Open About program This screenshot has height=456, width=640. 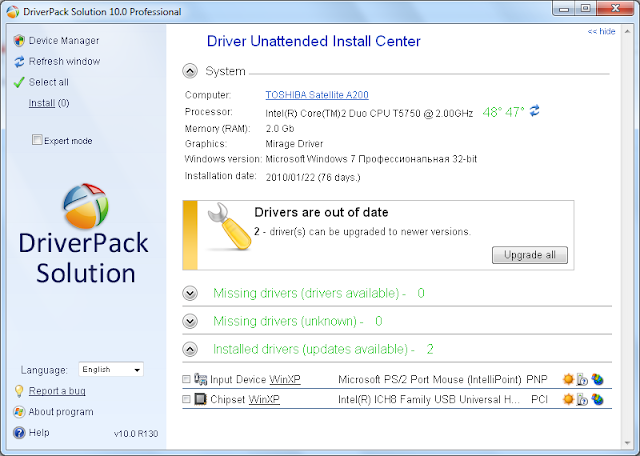[x=61, y=412]
